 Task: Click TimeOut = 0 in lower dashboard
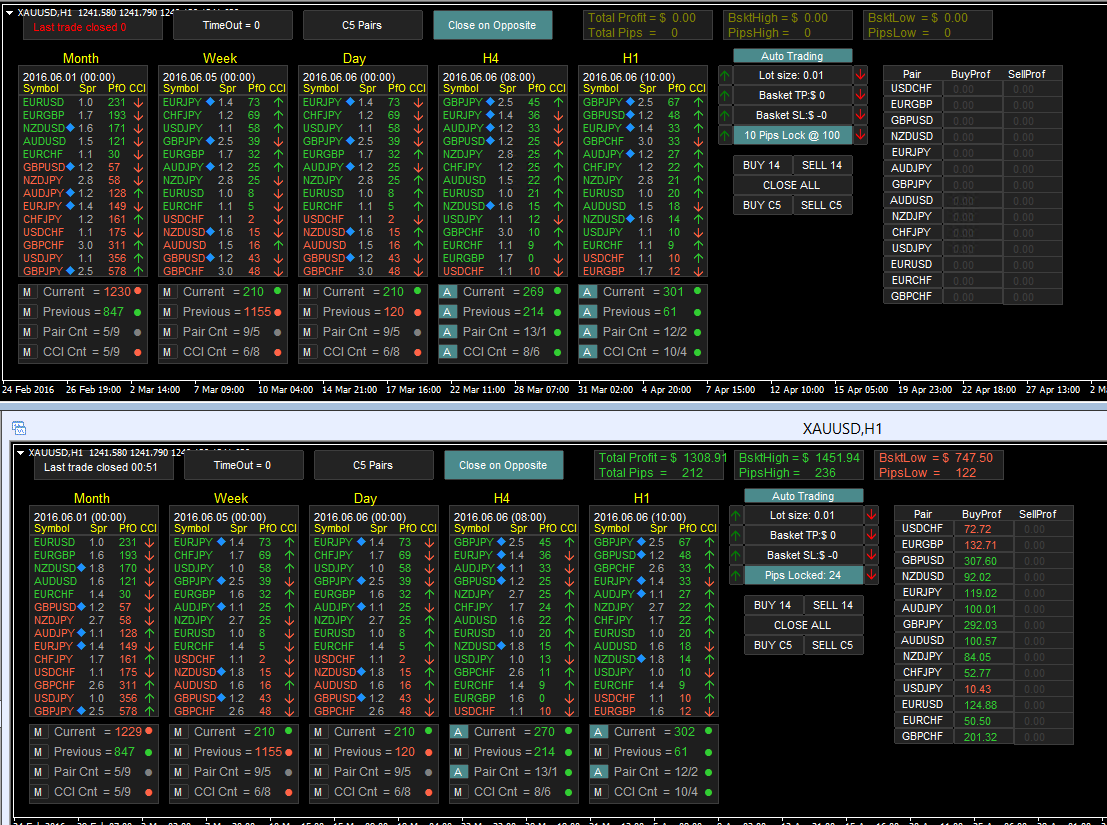pyautogui.click(x=244, y=466)
